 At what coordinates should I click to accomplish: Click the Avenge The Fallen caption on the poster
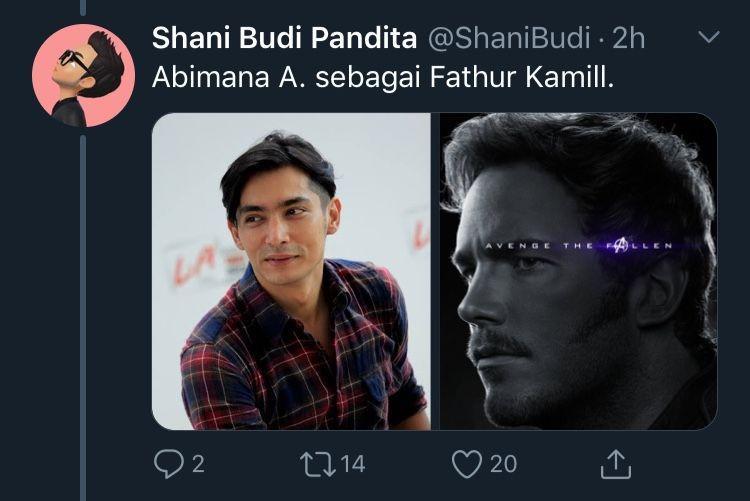point(579,246)
